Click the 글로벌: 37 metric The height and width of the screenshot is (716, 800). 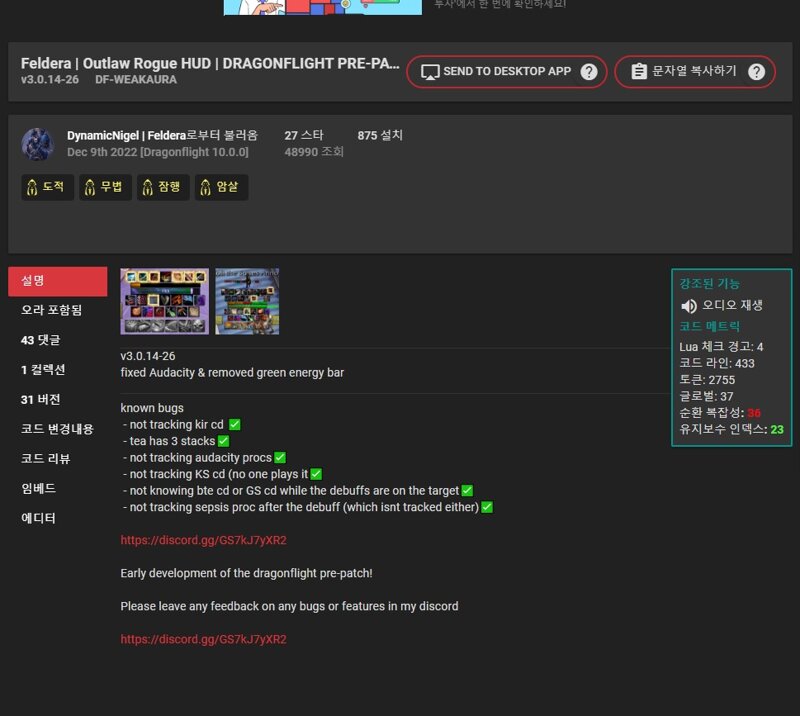706,397
